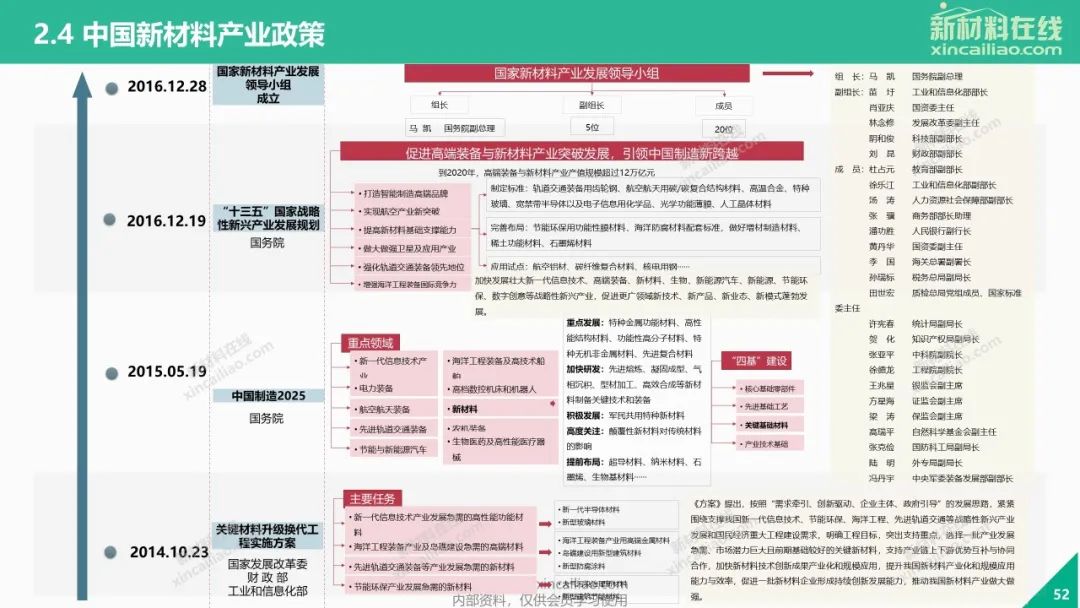Click the red 重点领域 label
The width and height of the screenshot is (1080, 608).
371,342
